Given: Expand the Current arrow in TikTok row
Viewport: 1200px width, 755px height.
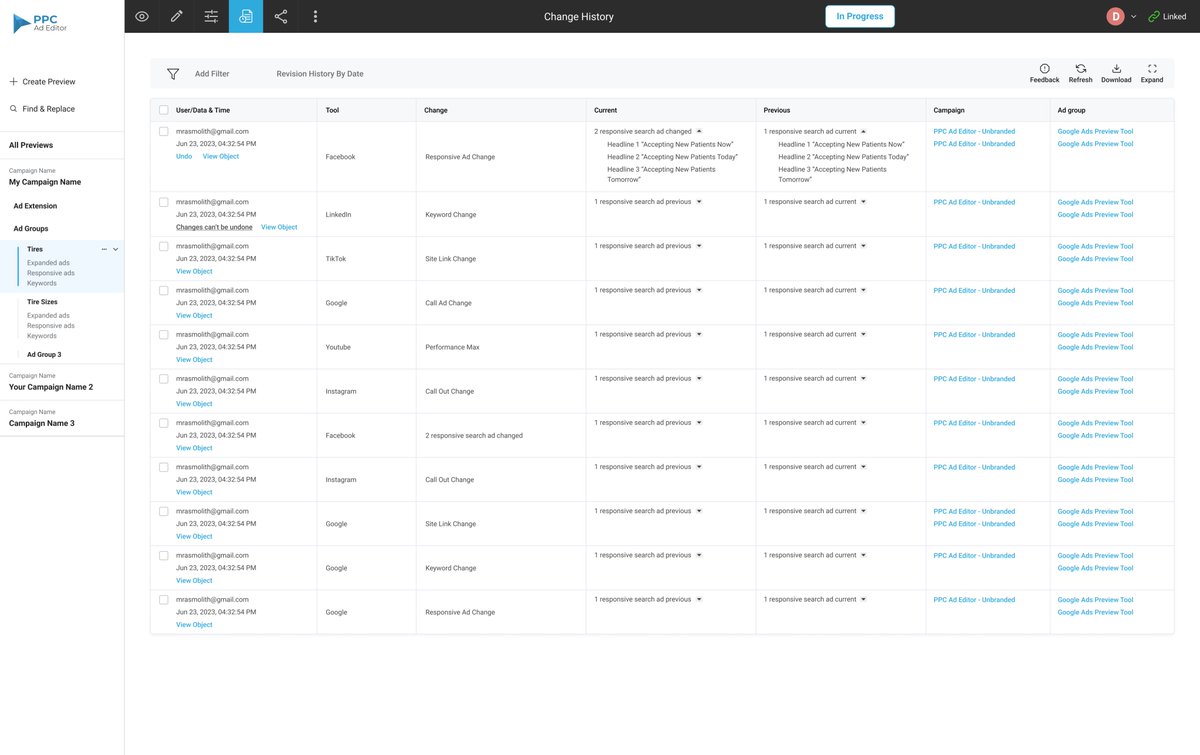Looking at the screenshot, I should coord(699,246).
